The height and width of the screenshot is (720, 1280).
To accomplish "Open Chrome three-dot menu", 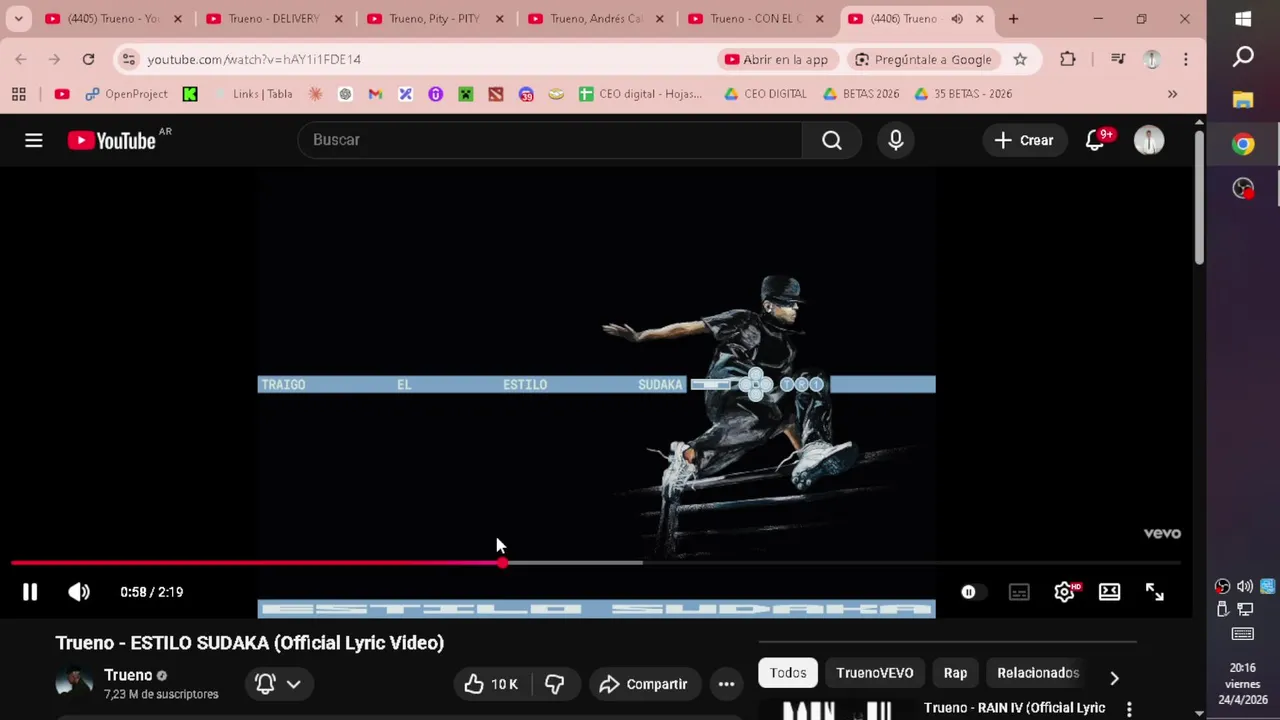I will tap(1185, 59).
